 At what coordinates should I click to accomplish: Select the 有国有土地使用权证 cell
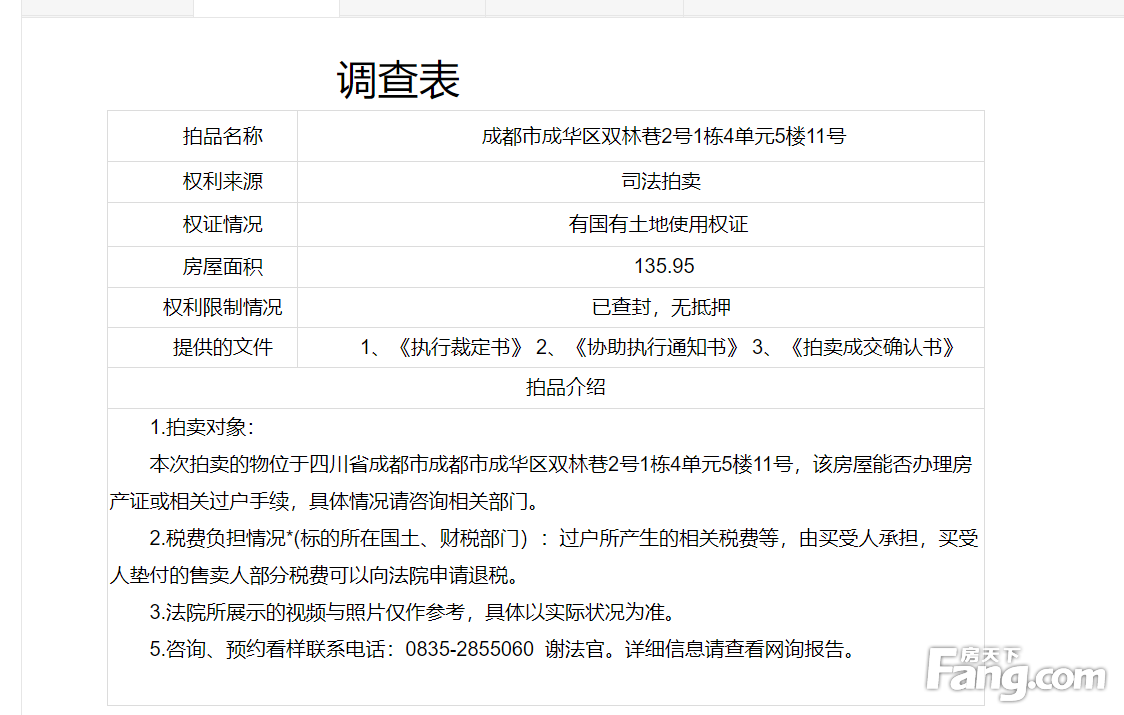coord(658,225)
